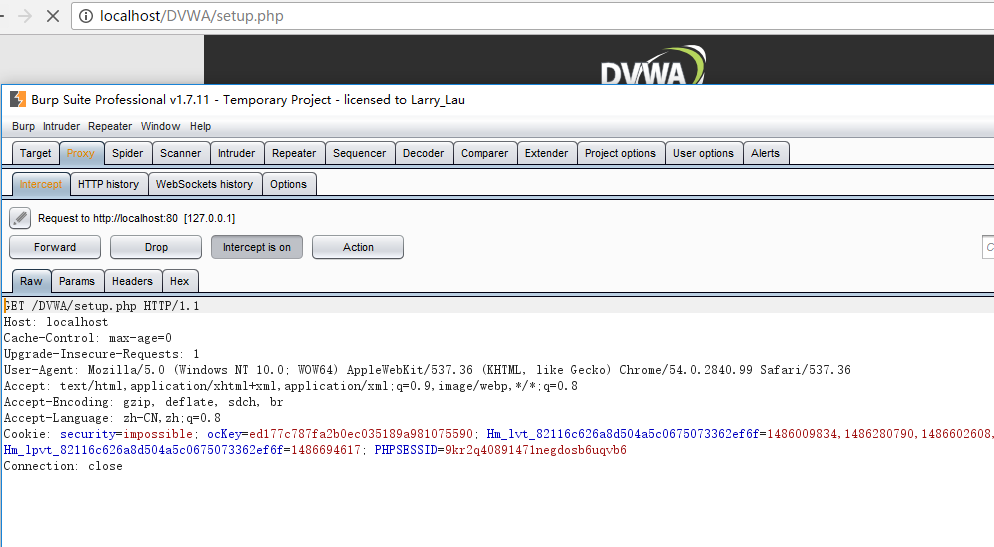Viewport: 994px width, 547px height.
Task: Click the Cache-Control: max-age=0 line
Action: coord(87,338)
